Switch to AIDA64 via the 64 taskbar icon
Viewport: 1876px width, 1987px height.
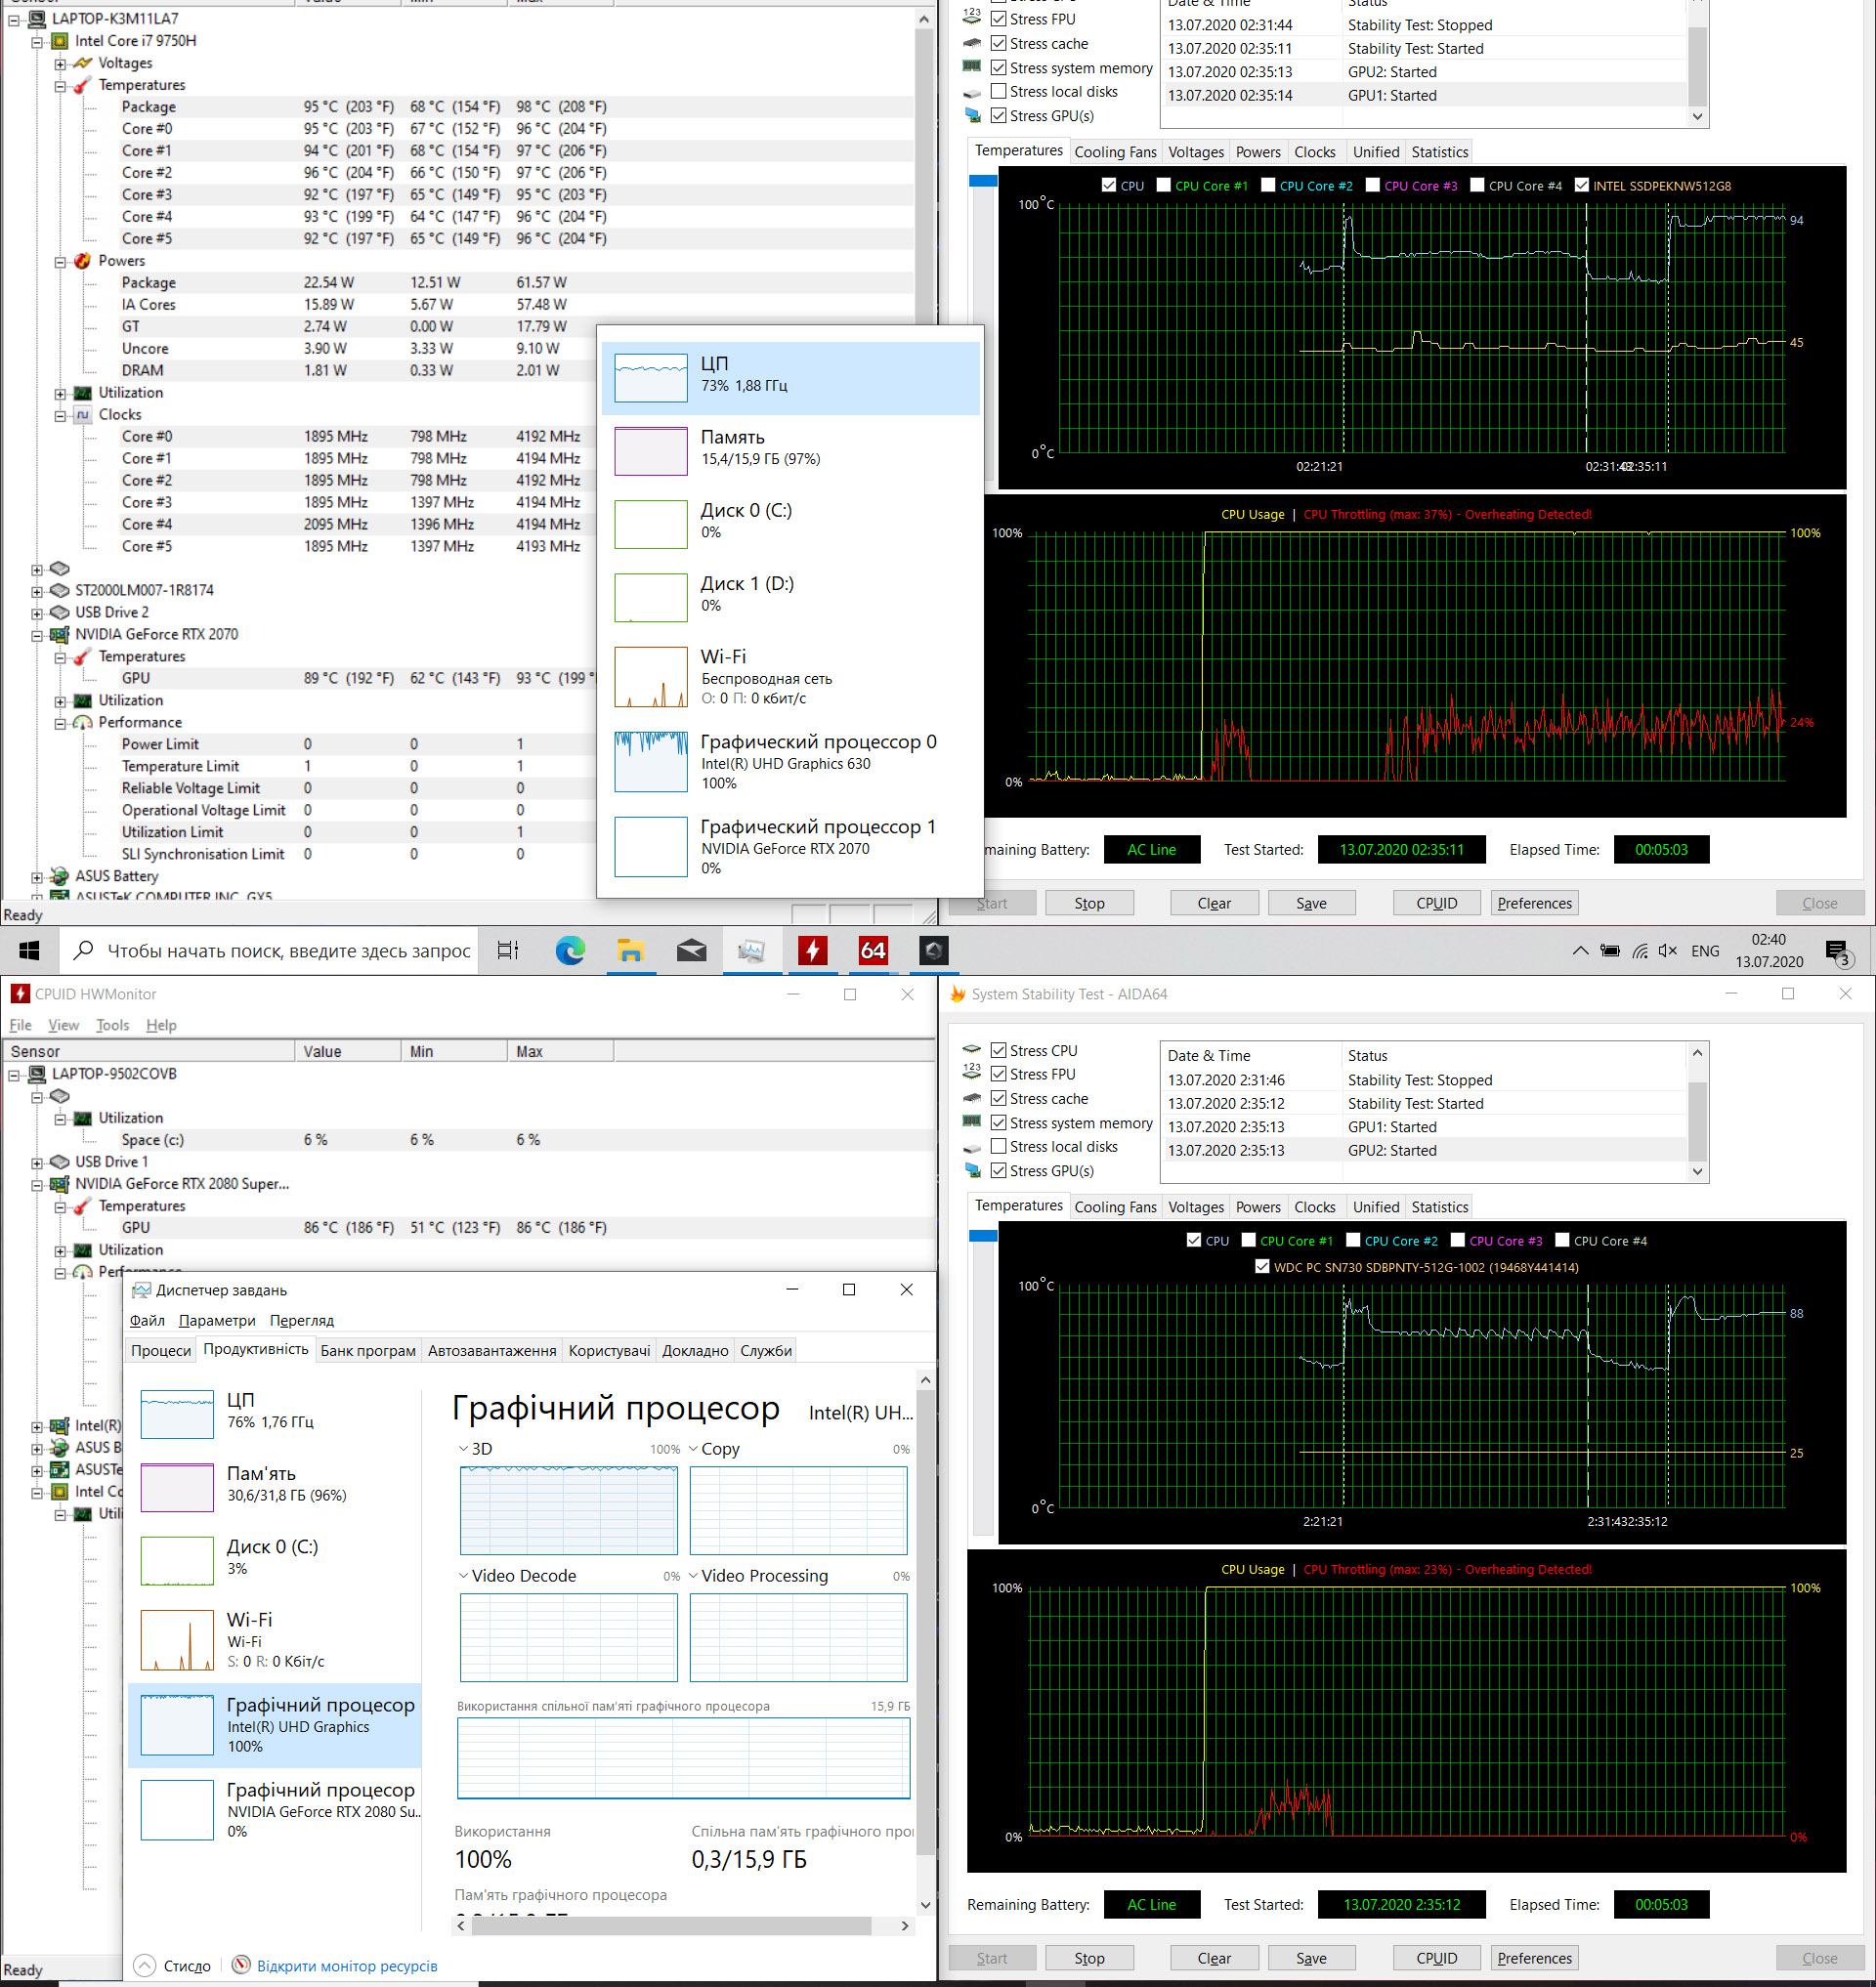(x=873, y=950)
